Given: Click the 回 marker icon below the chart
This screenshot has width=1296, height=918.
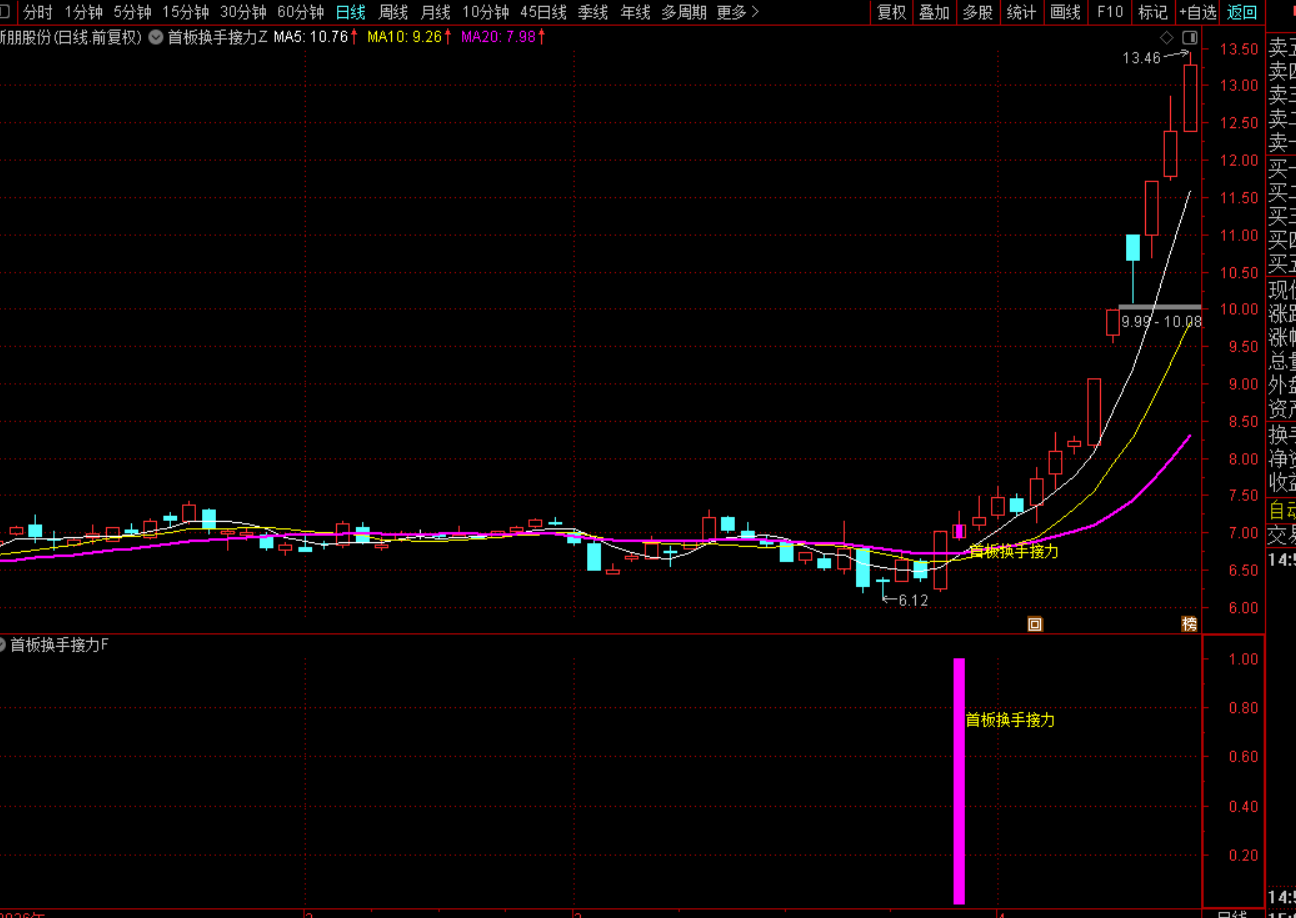Looking at the screenshot, I should [x=1035, y=624].
